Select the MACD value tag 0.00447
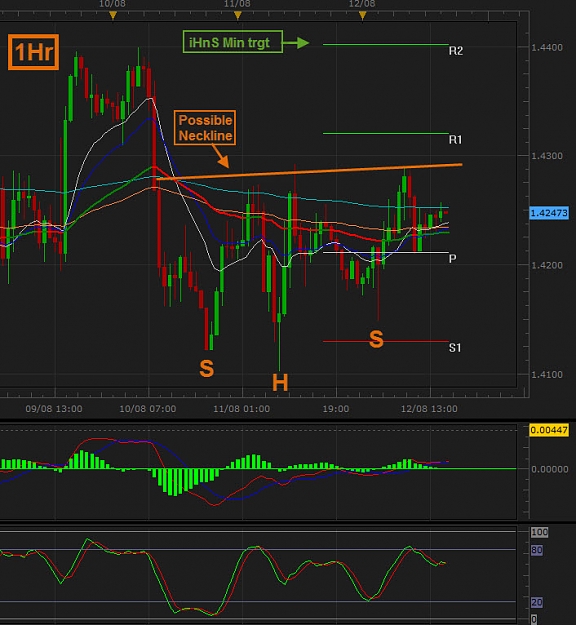 point(549,430)
